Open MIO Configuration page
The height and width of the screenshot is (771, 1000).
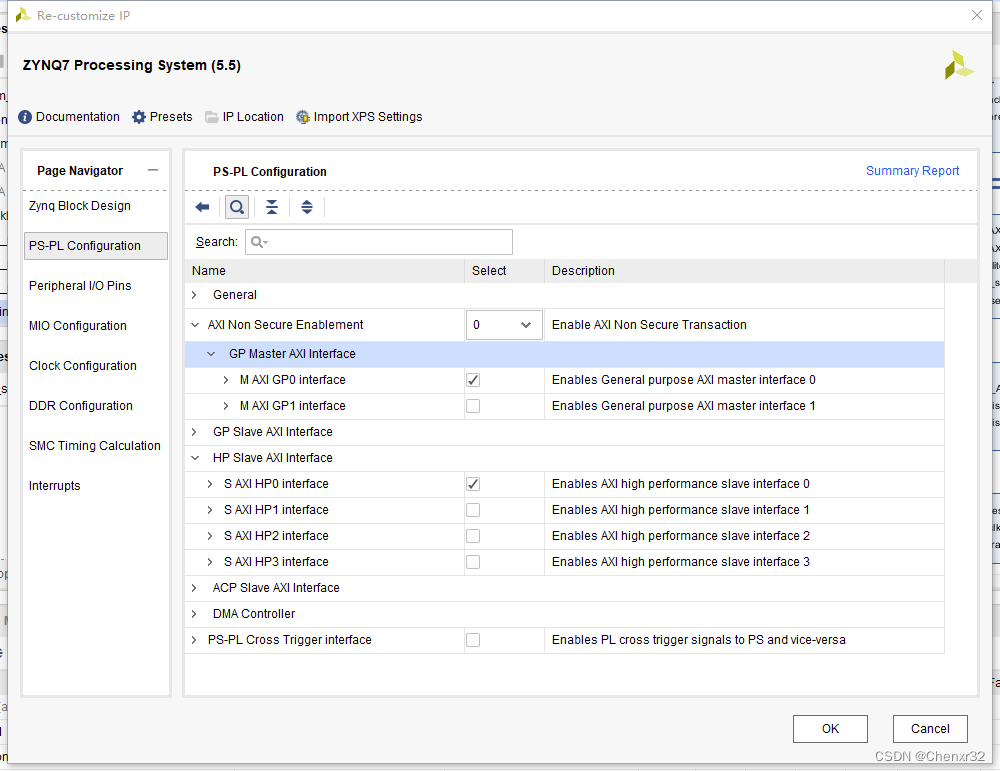[78, 326]
